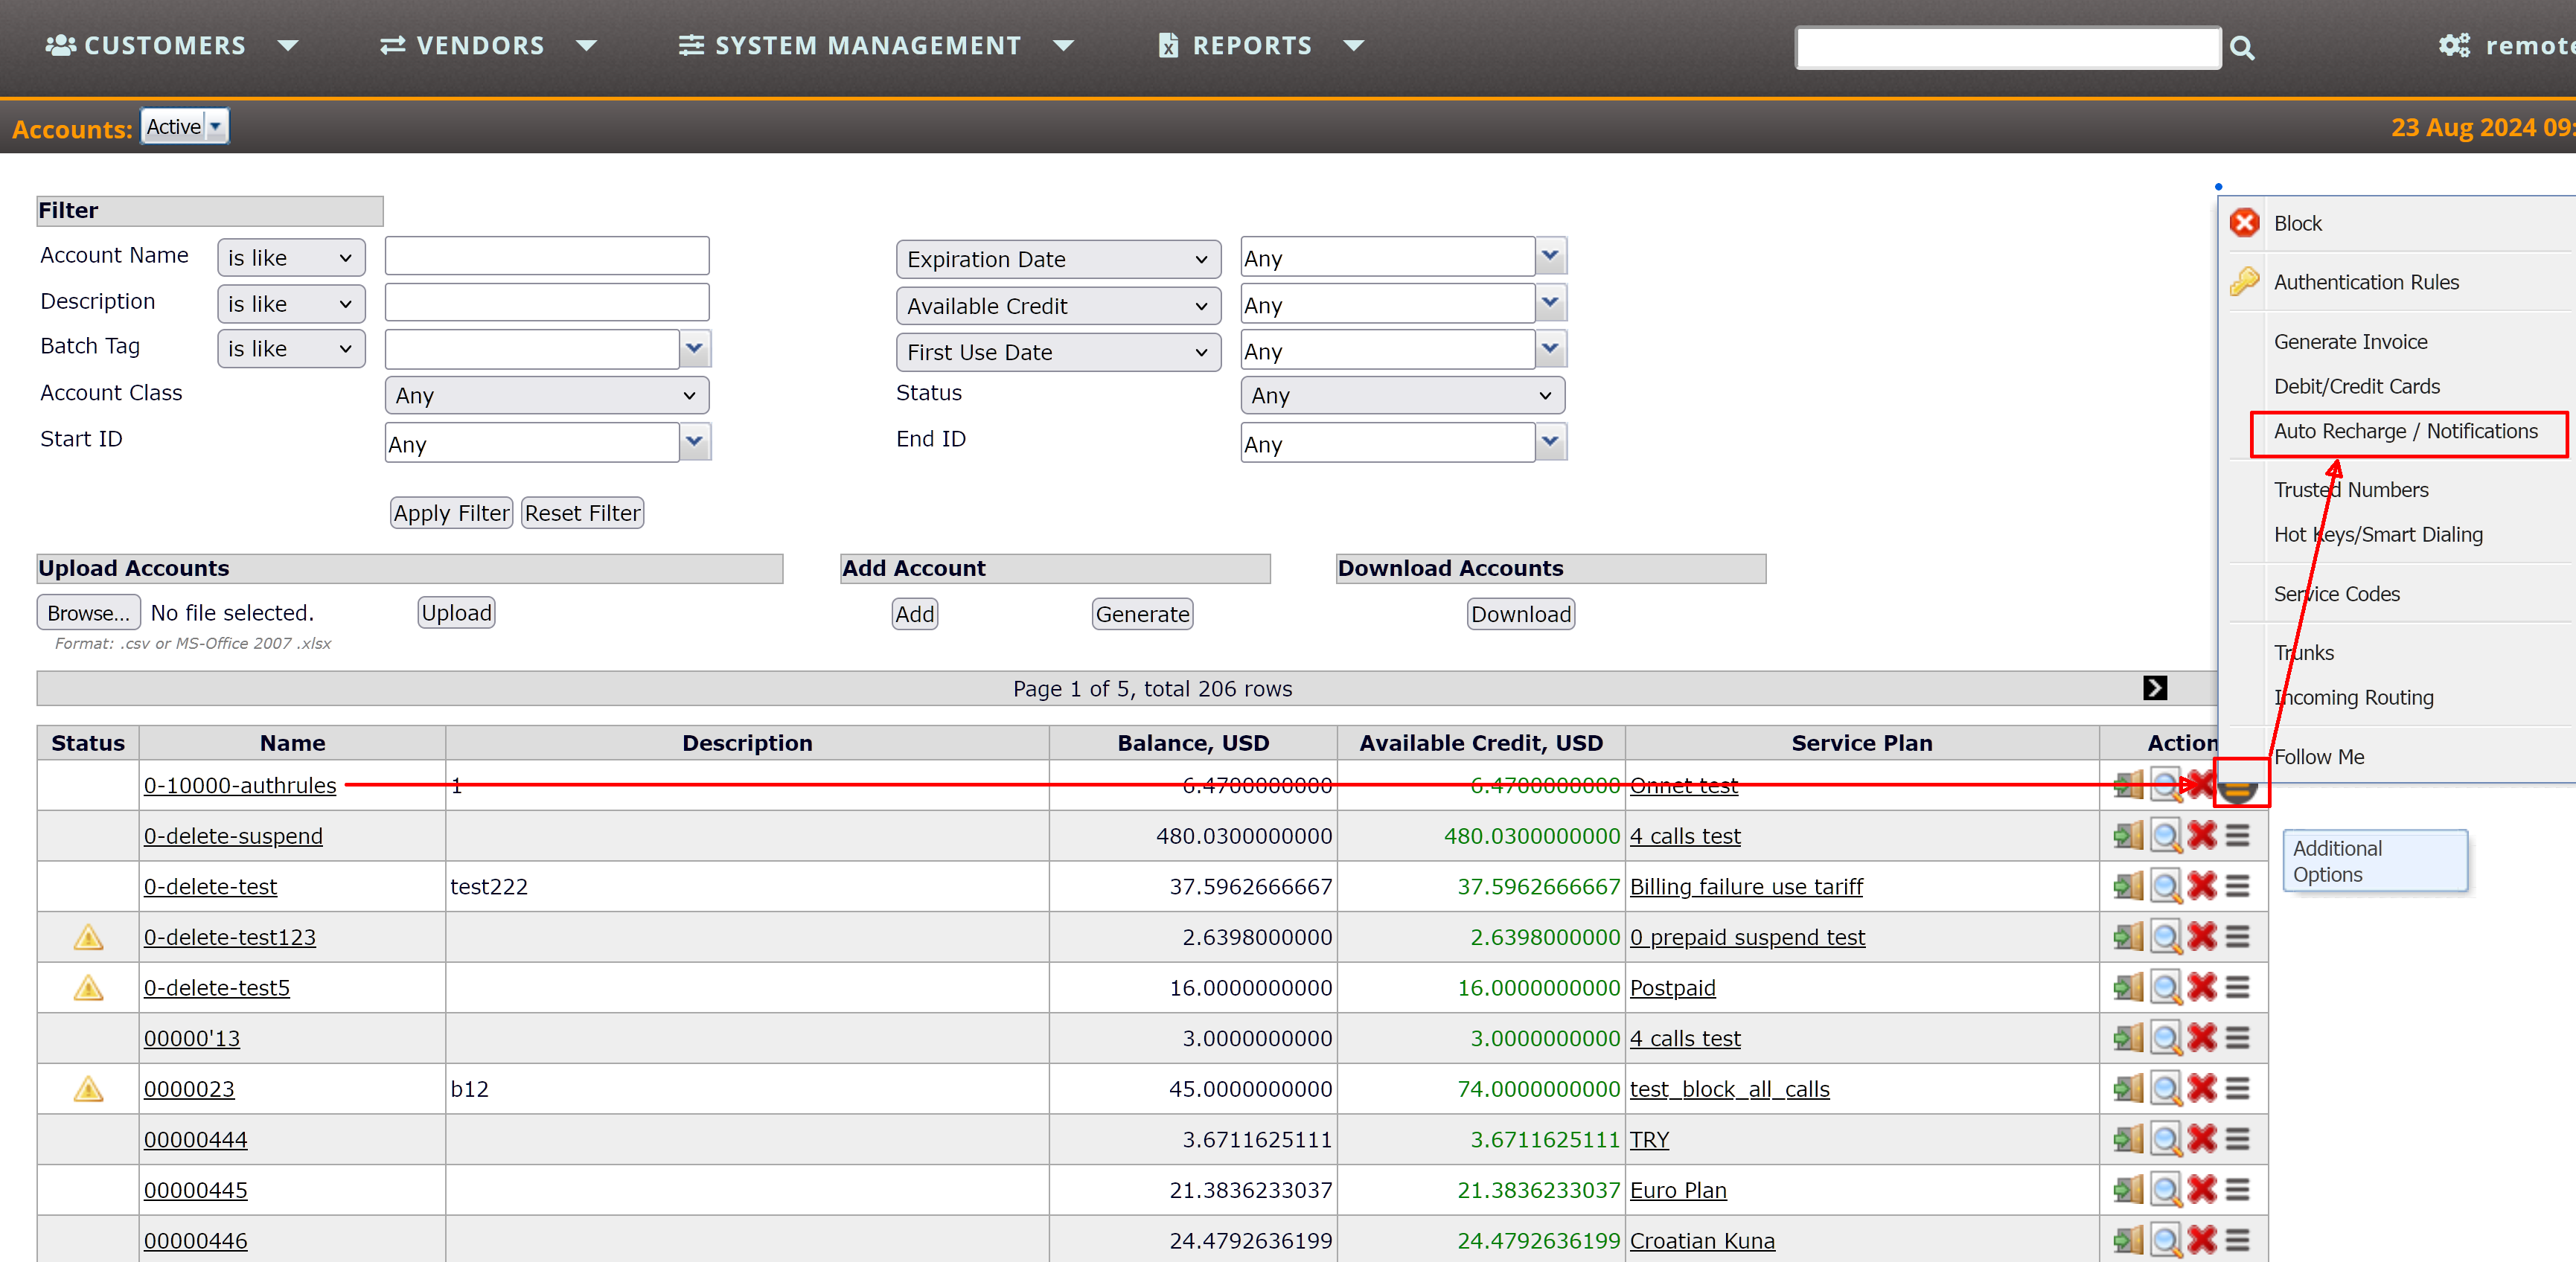Click the red X delete icon for 0000023
The height and width of the screenshot is (1262, 2576).
pyautogui.click(x=2201, y=1088)
